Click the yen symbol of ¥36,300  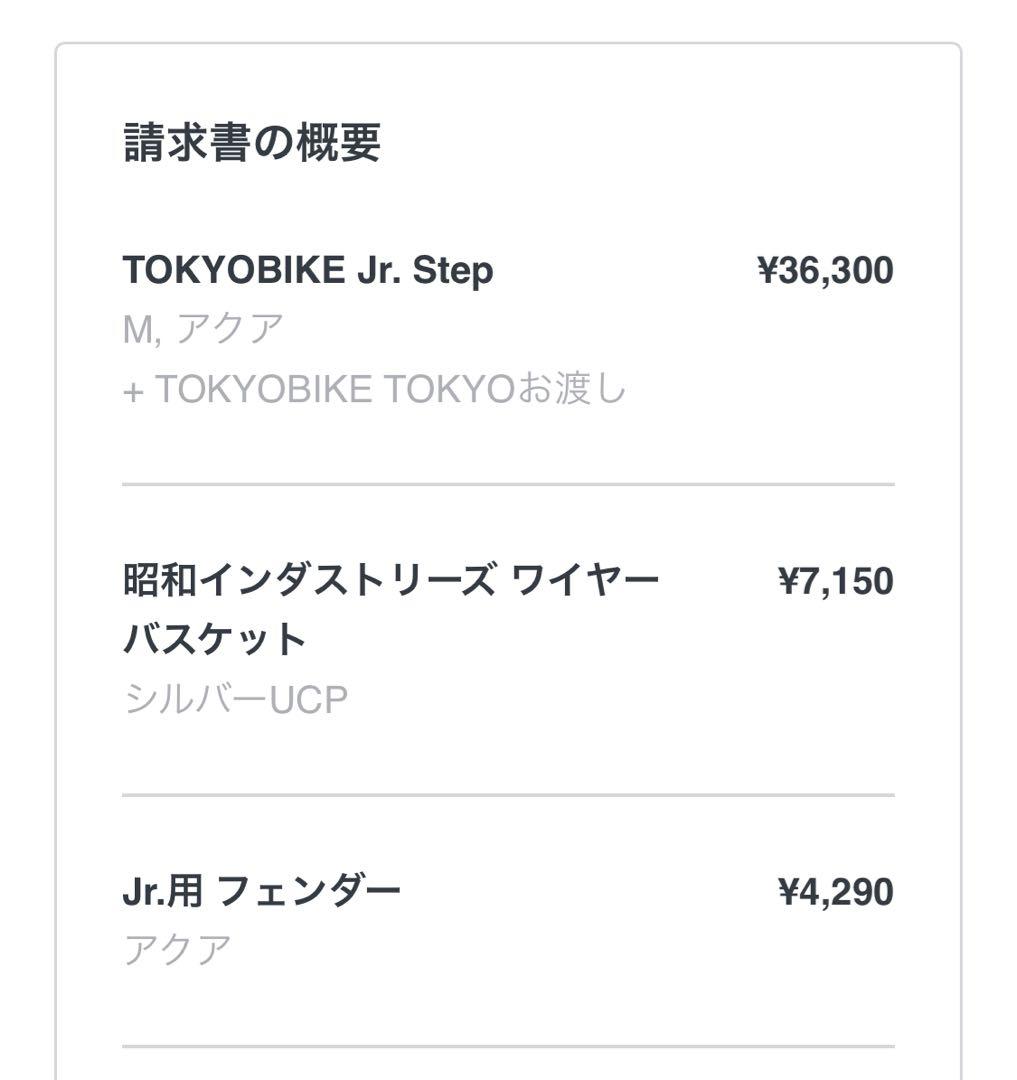(x=768, y=270)
